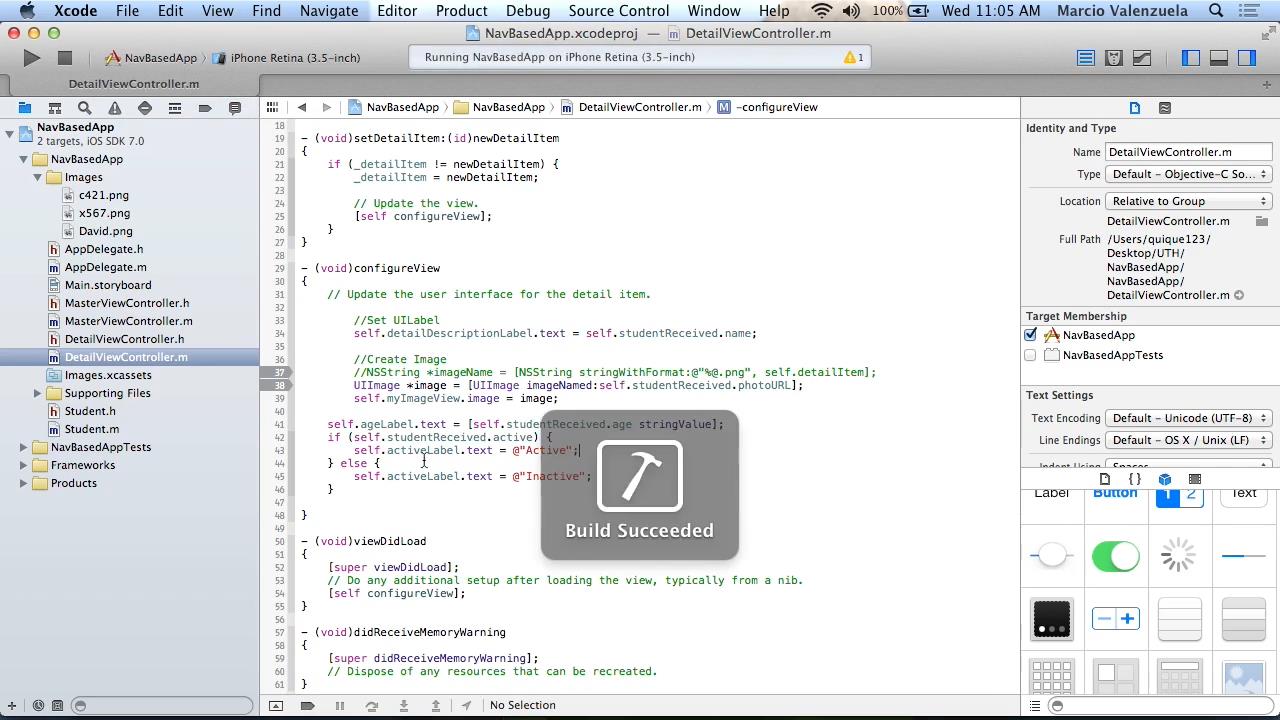This screenshot has width=1280, height=720.
Task: Select Student.m in the navigator
Action: point(92,429)
